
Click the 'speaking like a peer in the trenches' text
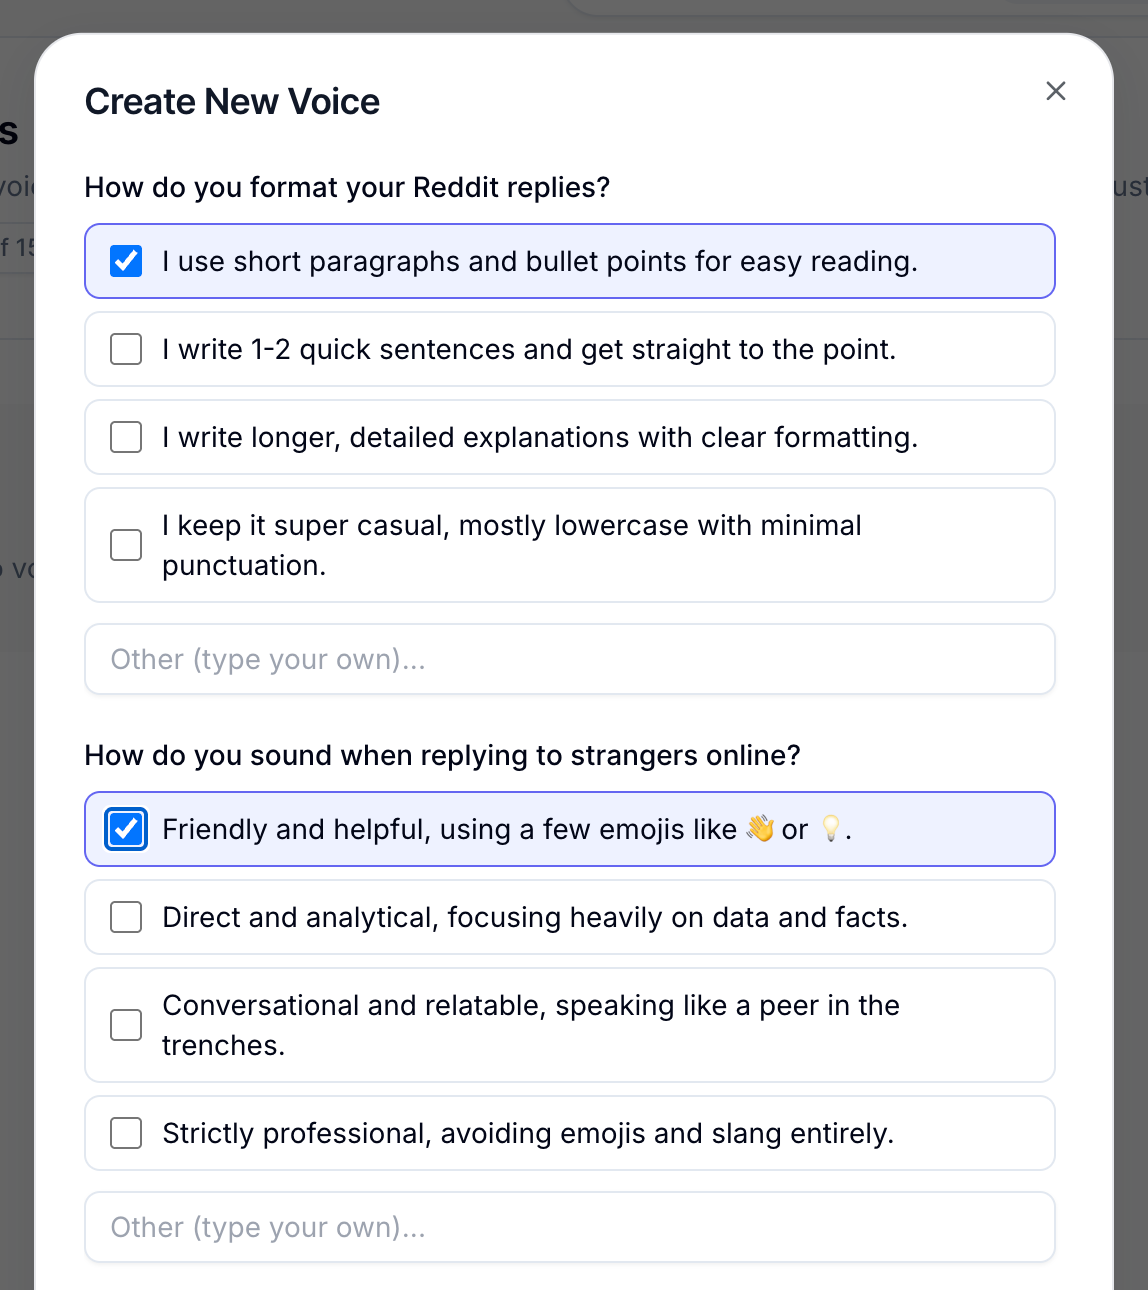tap(531, 1025)
